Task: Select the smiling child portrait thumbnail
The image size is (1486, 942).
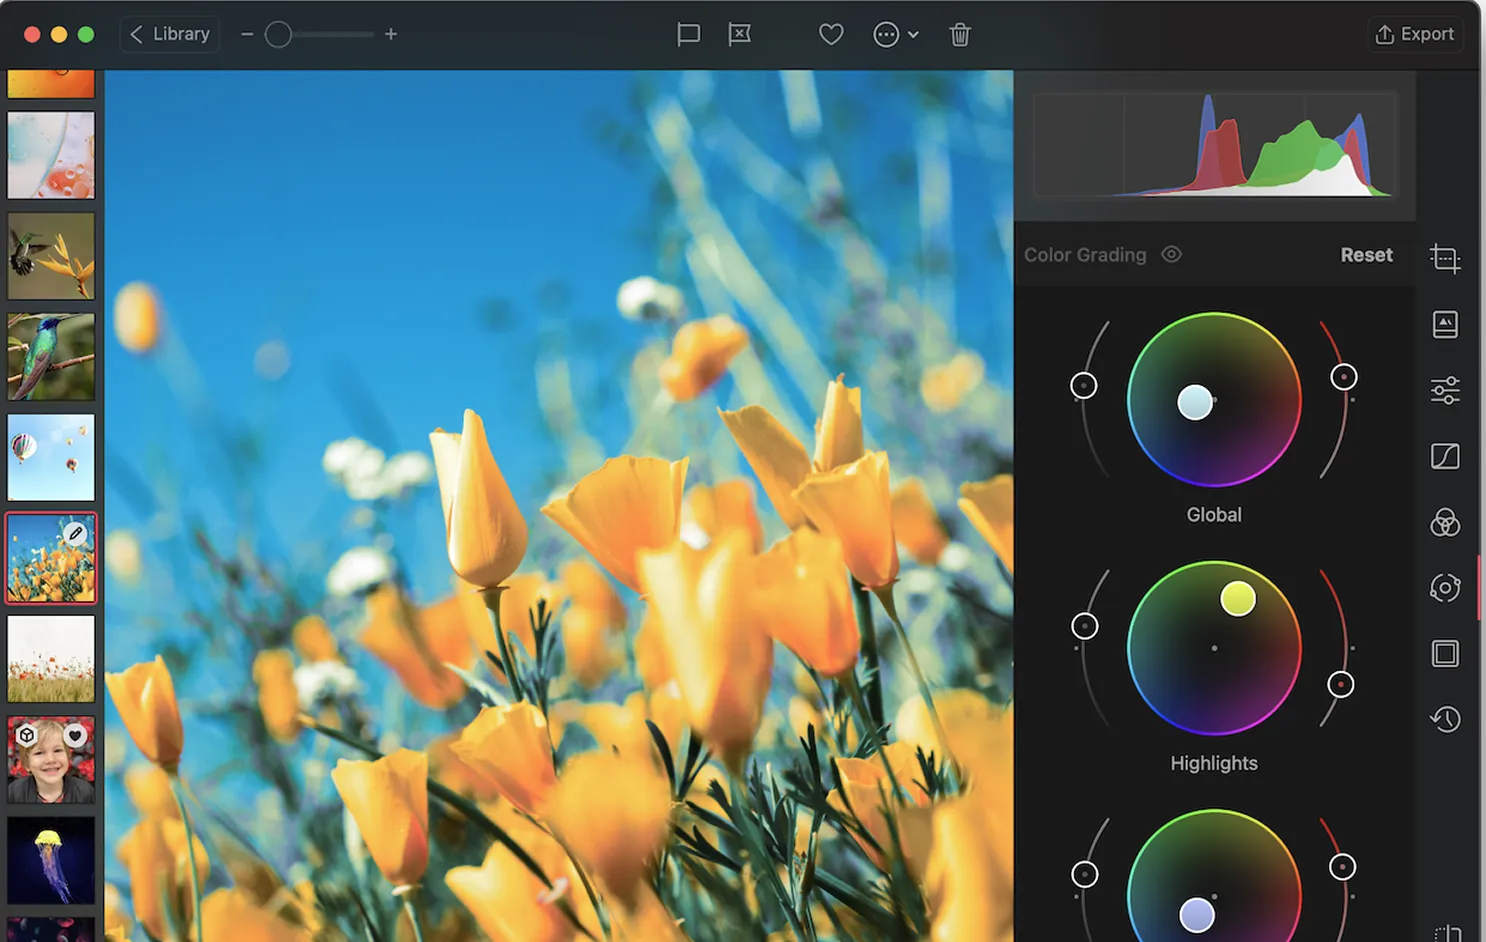Action: click(x=51, y=760)
